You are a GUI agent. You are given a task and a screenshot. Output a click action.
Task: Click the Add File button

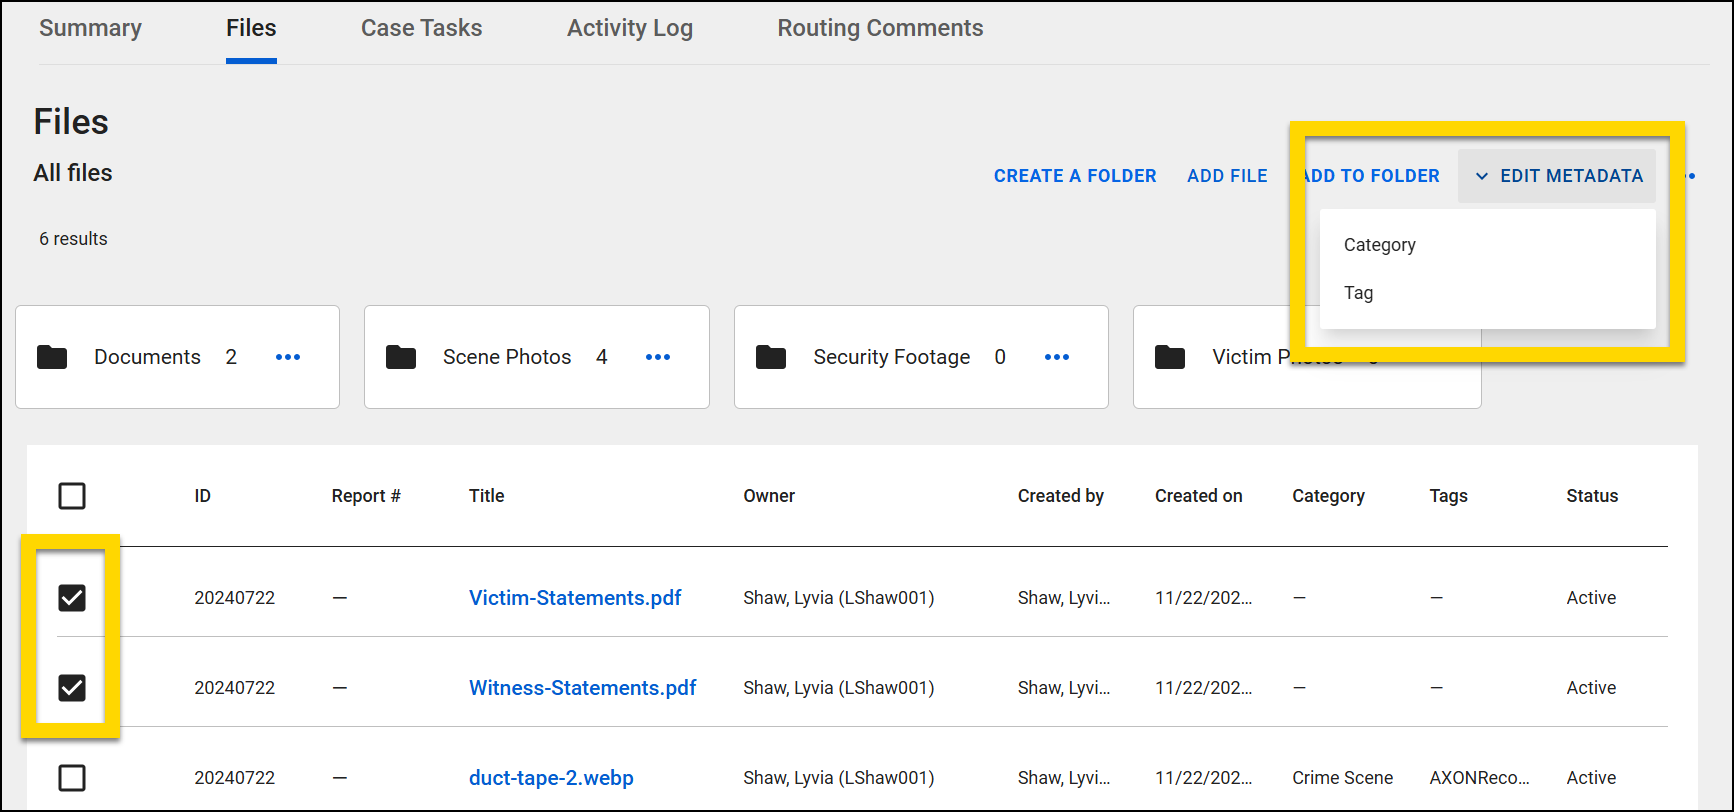(x=1227, y=176)
